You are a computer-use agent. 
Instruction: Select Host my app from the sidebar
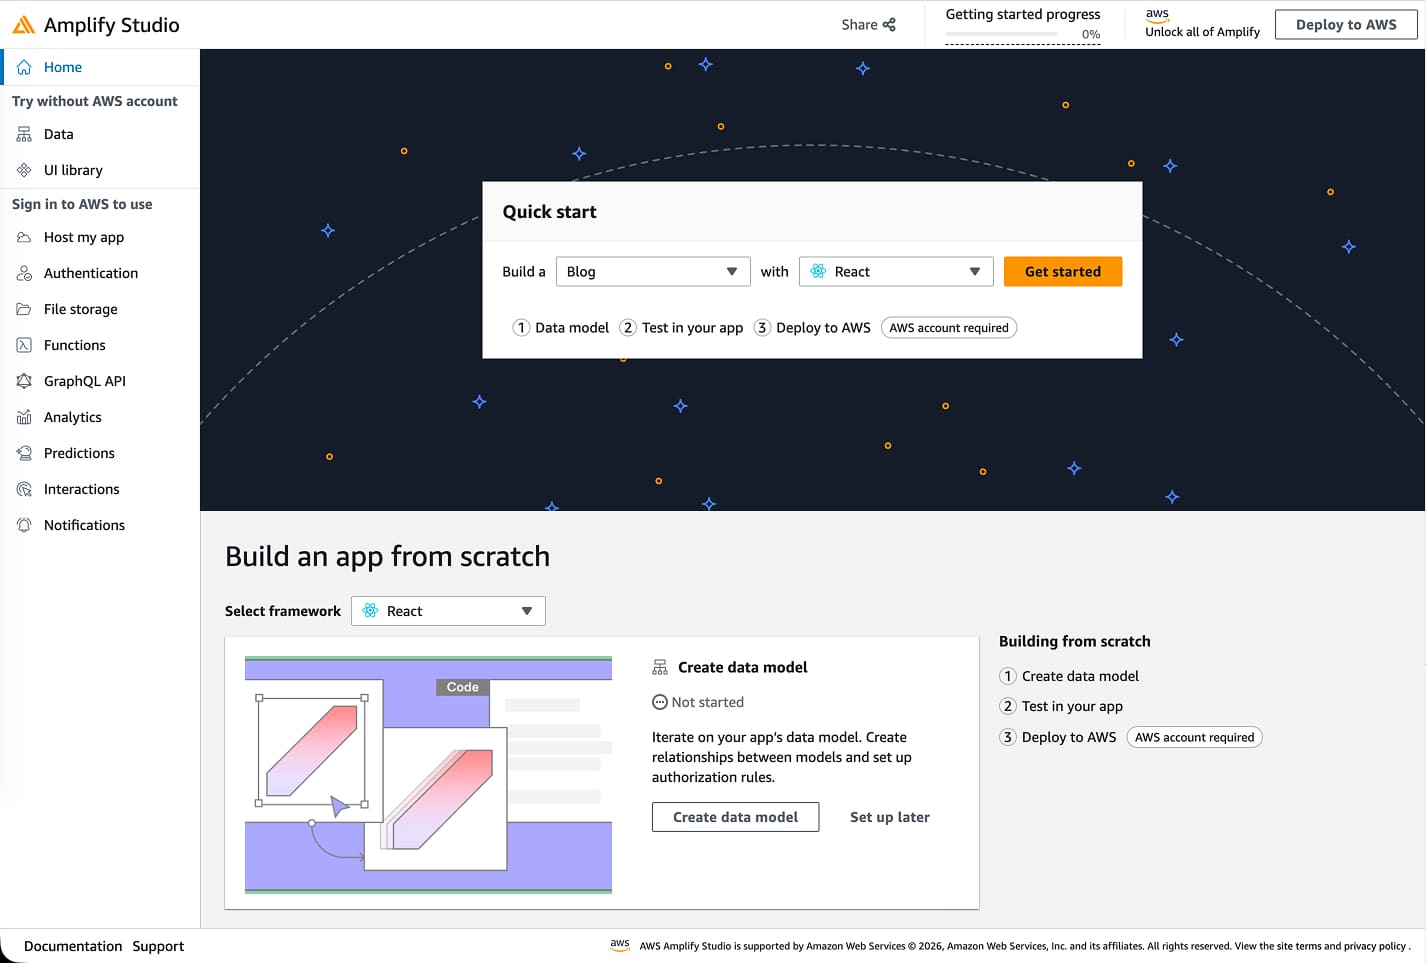pos(84,237)
